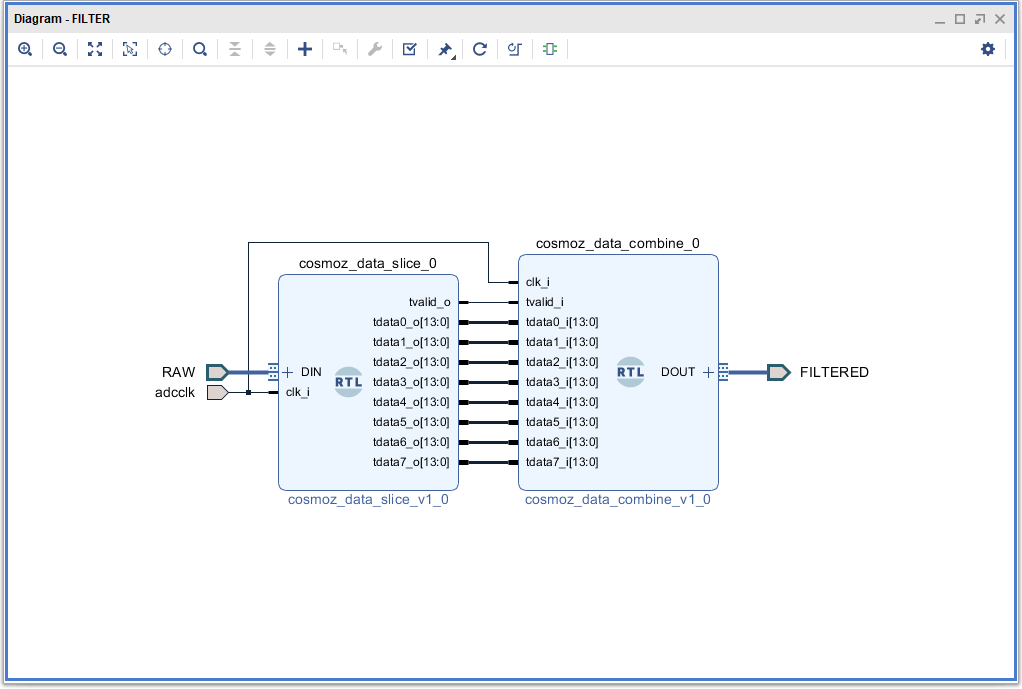Select the Zoom Area selection icon
The height and width of the screenshot is (689, 1022).
[130, 49]
